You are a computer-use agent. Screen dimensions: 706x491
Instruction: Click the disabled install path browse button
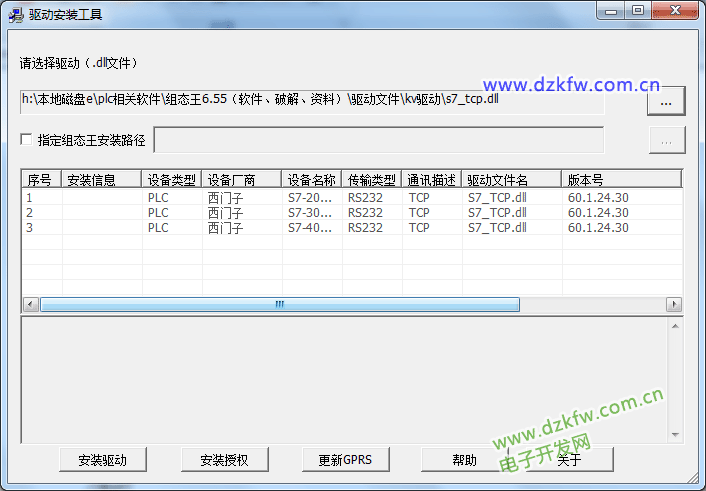tap(667, 141)
